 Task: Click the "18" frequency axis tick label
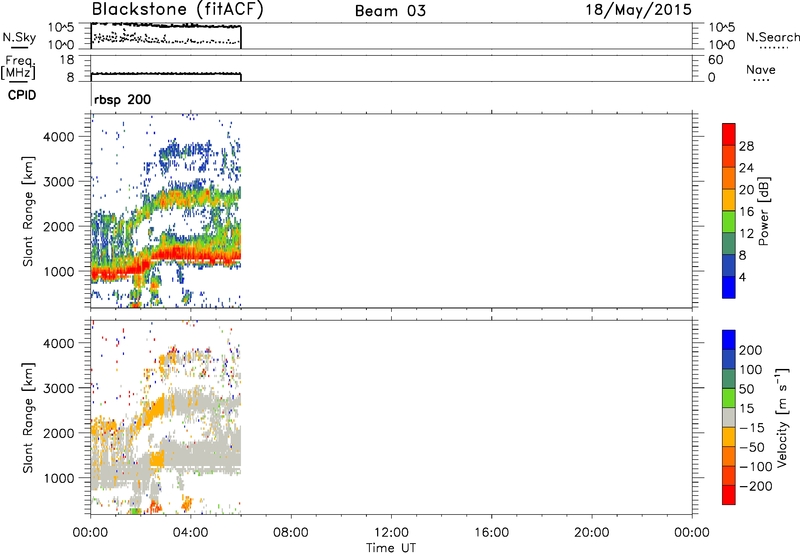click(x=67, y=60)
